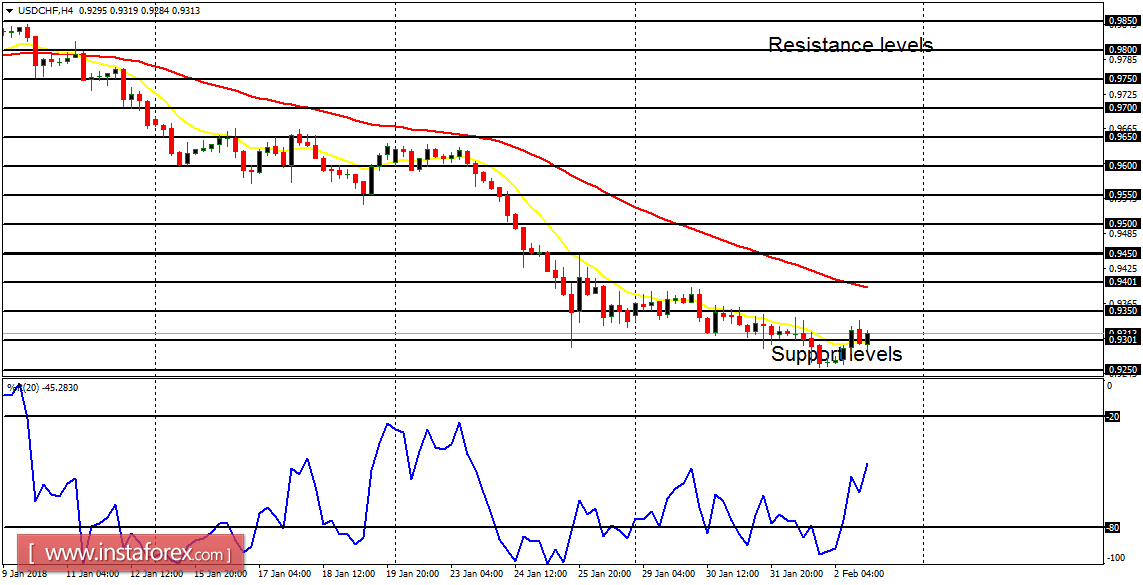Select the 0.9450 price level tag
The height and width of the screenshot is (585, 1143).
pos(1122,253)
